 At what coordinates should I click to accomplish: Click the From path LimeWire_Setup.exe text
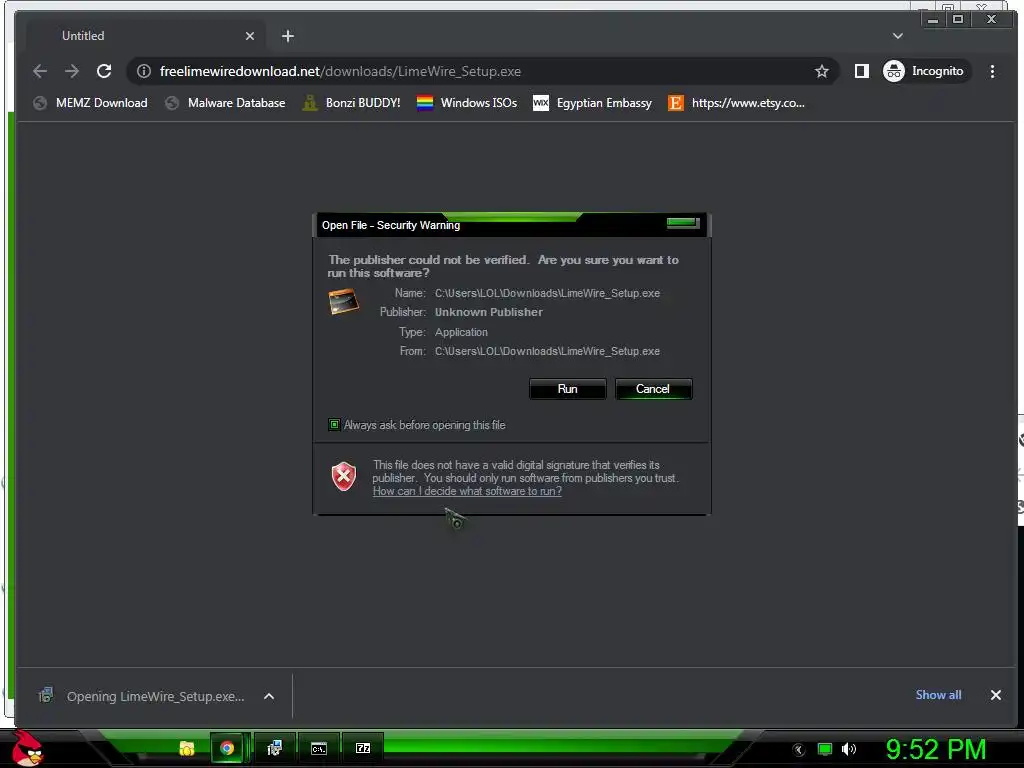click(547, 351)
